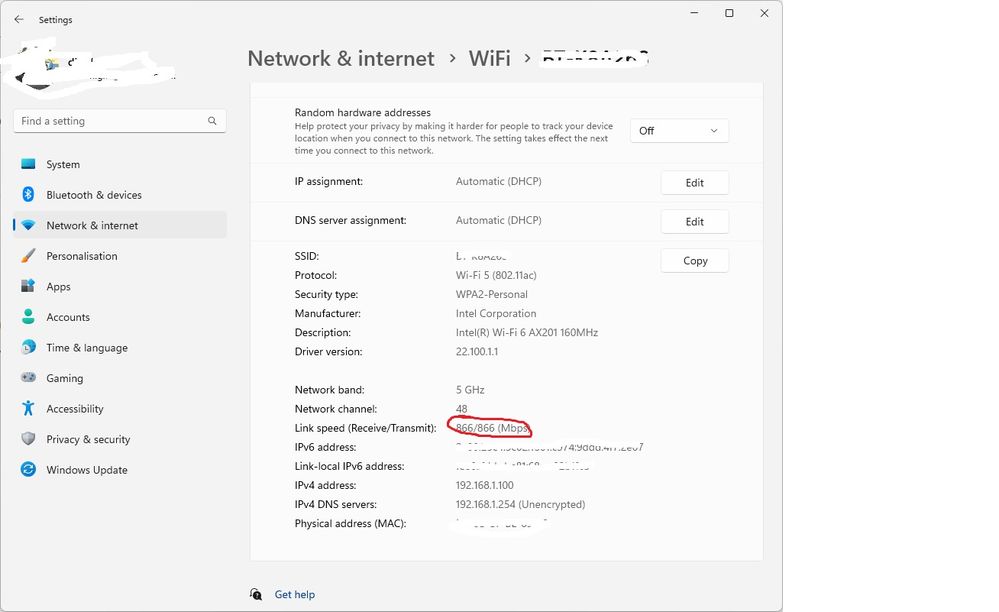Select the Personalisation paintbrush icon
The height and width of the screenshot is (612, 999).
point(28,256)
